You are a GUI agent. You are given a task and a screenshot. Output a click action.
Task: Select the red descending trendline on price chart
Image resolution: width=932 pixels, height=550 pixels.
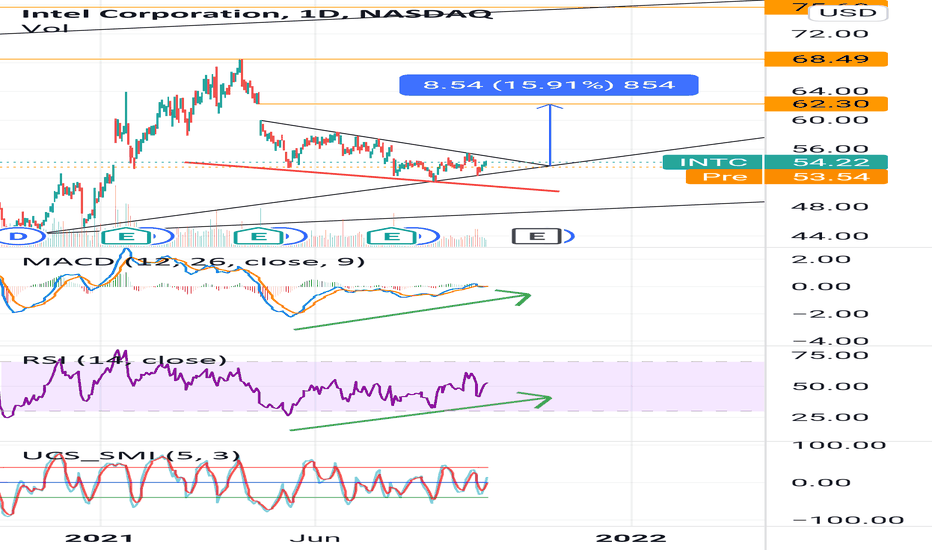[x=371, y=177]
